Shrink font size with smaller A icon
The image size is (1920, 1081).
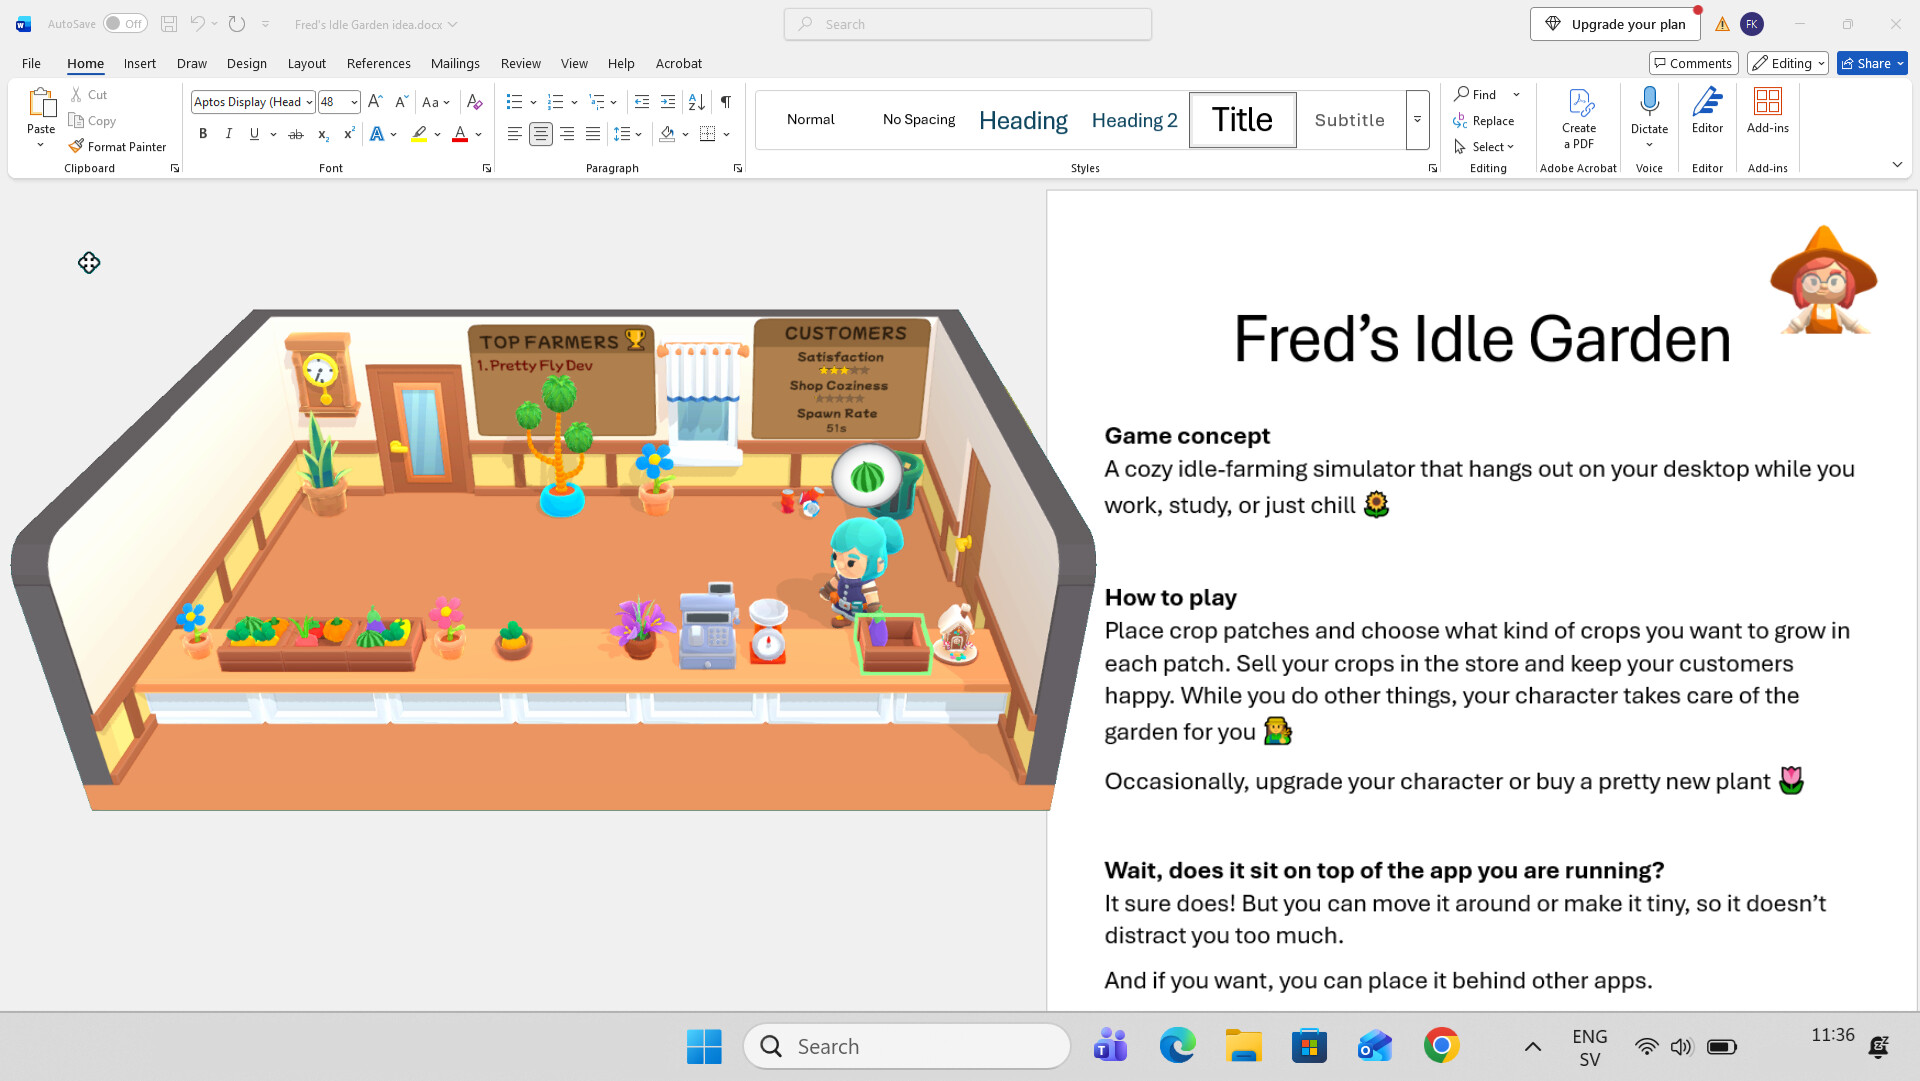(401, 102)
